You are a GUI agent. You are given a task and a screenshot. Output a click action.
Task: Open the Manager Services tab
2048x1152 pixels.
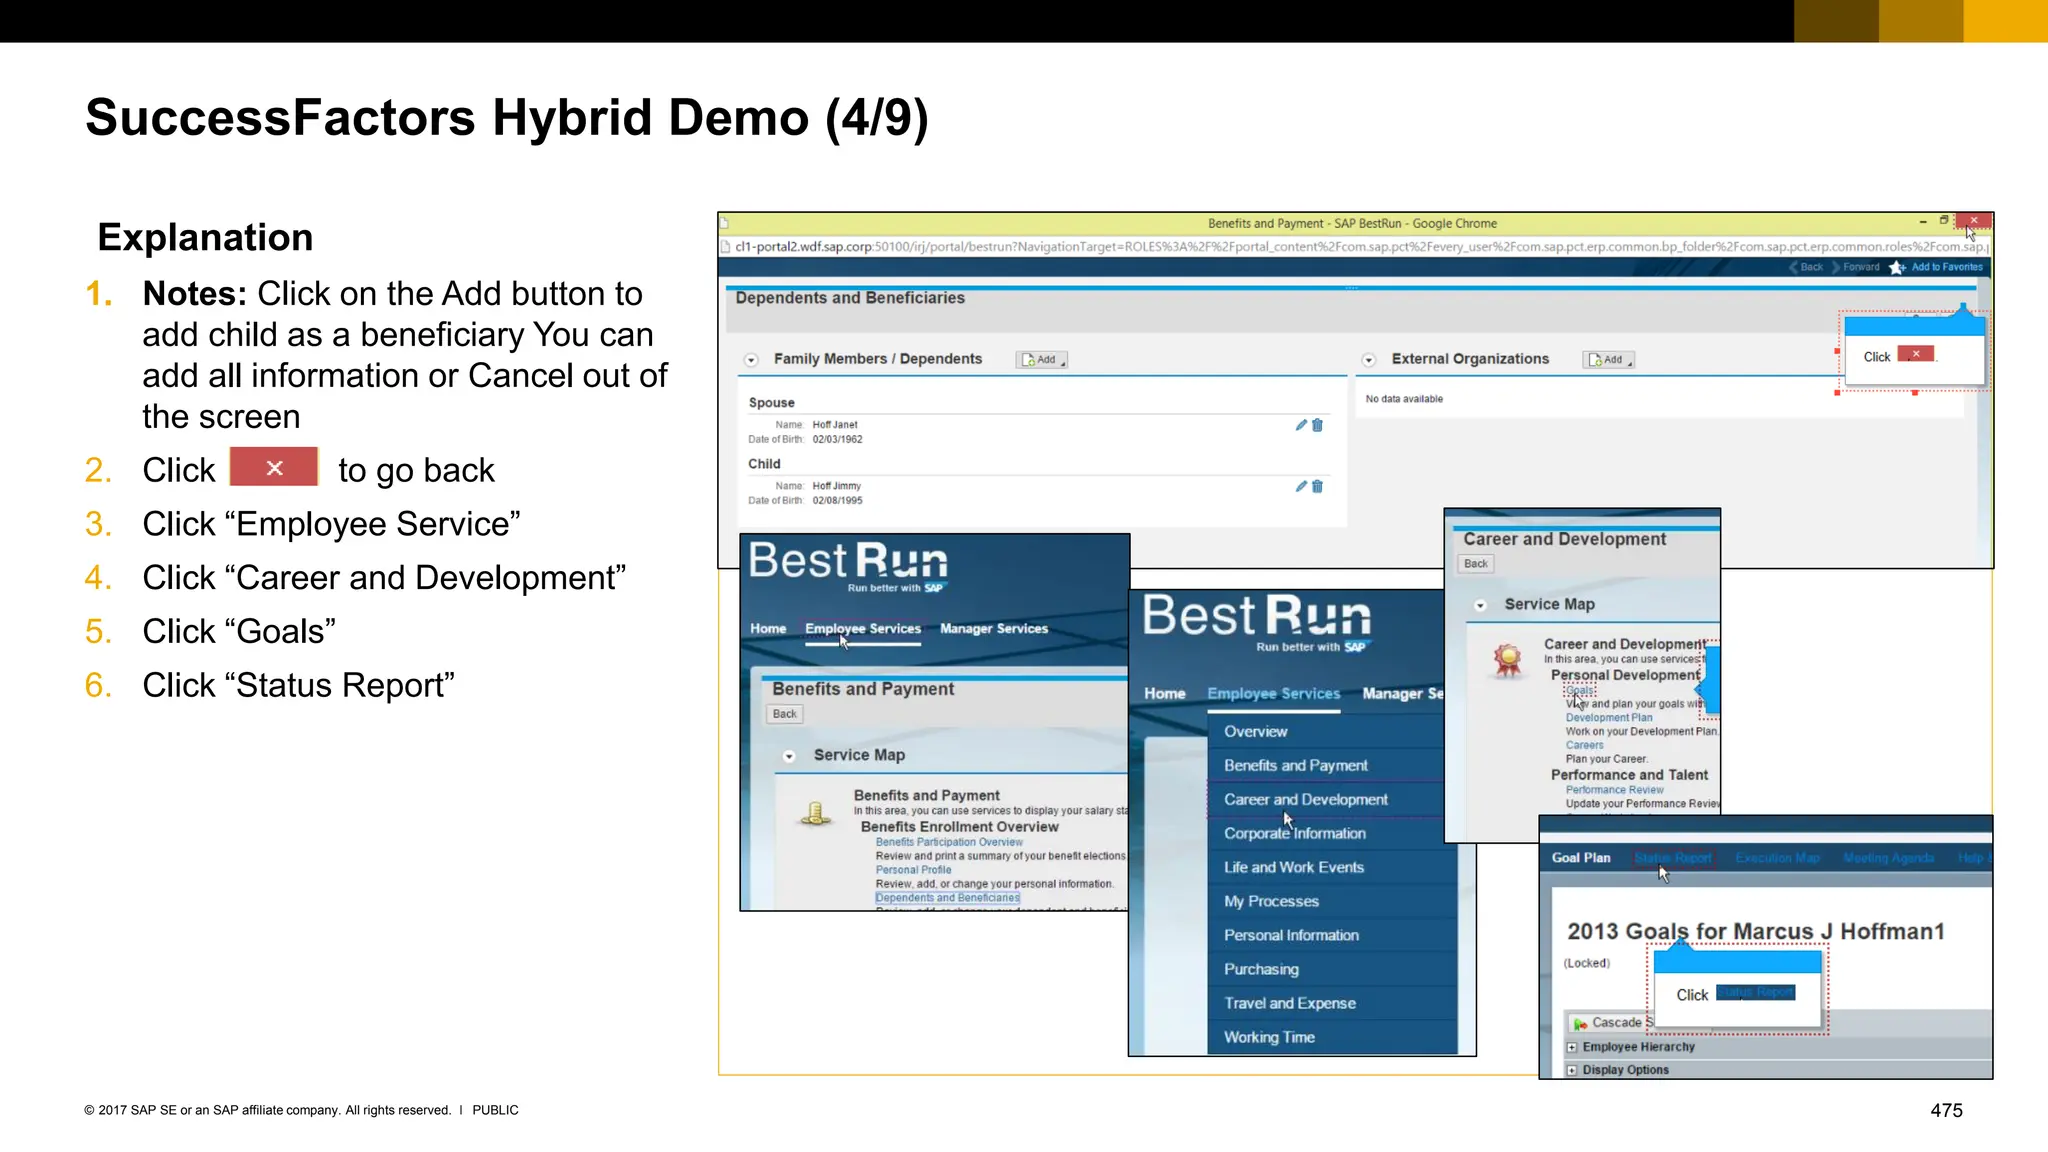pyautogui.click(x=994, y=629)
